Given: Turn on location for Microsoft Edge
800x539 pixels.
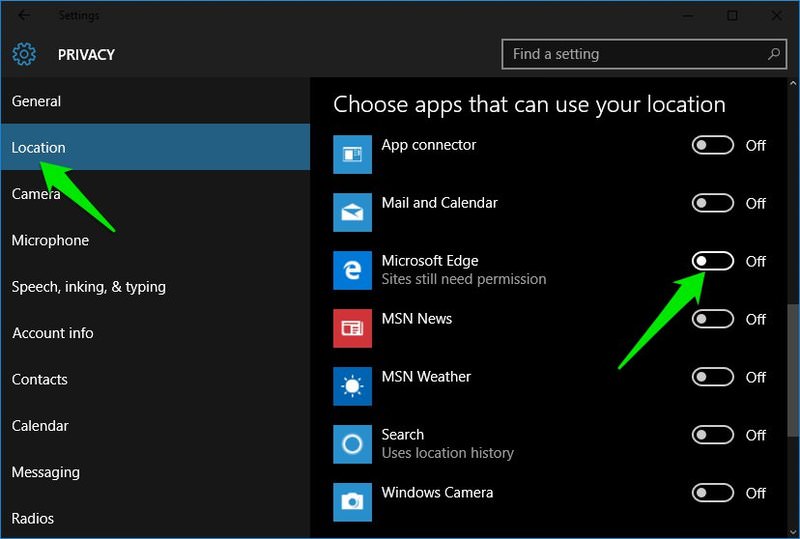Looking at the screenshot, I should 712,261.
